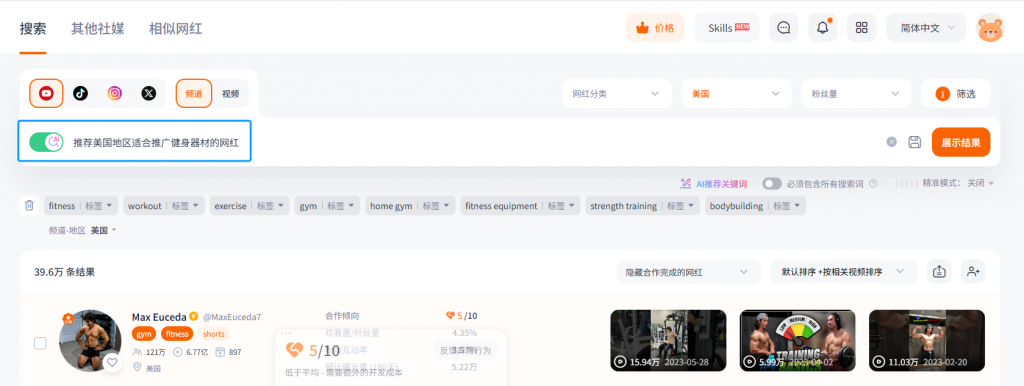Switch to the 搜索 tab
Viewport: 1024px width, 386px height.
point(33,29)
